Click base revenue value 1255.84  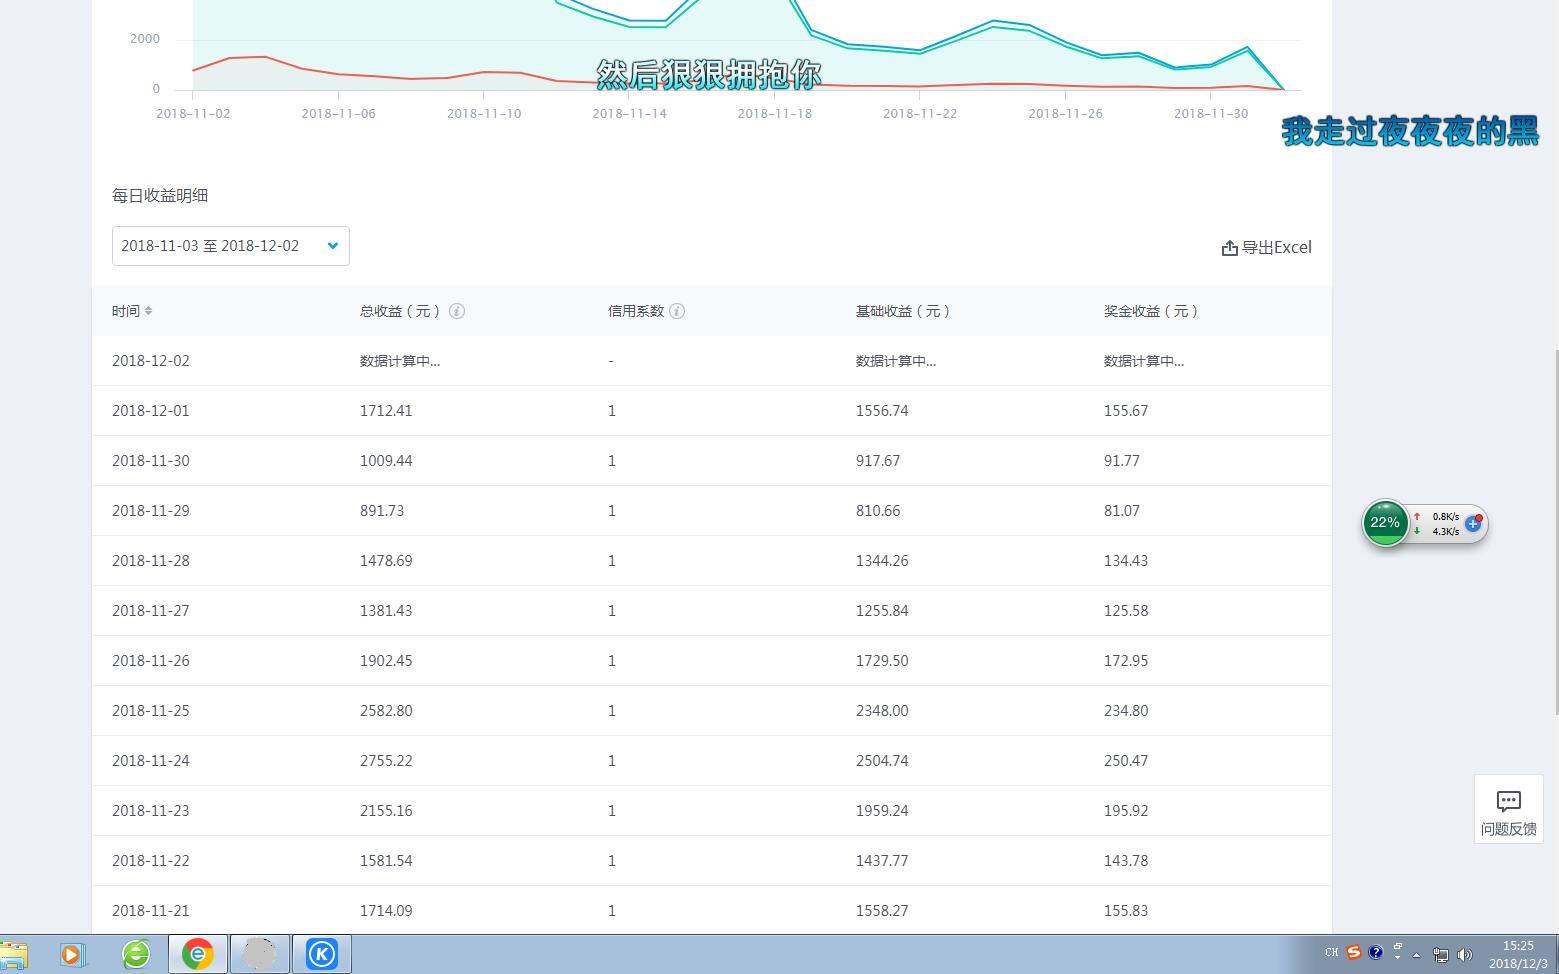882,611
